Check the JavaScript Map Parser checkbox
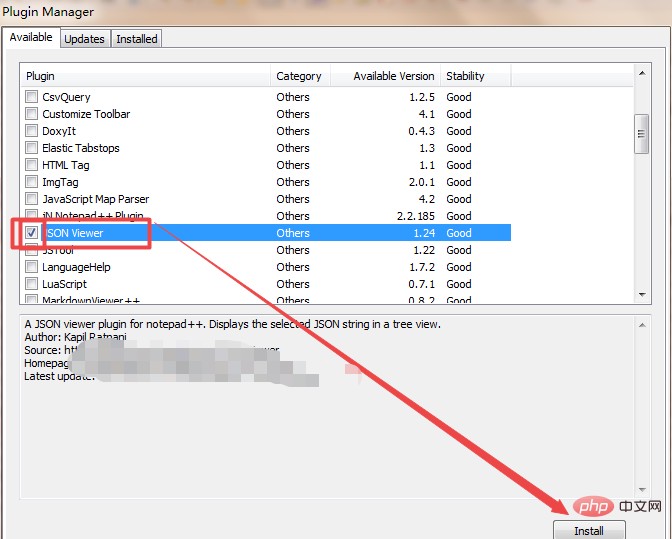This screenshot has width=672, height=539. tap(33, 199)
